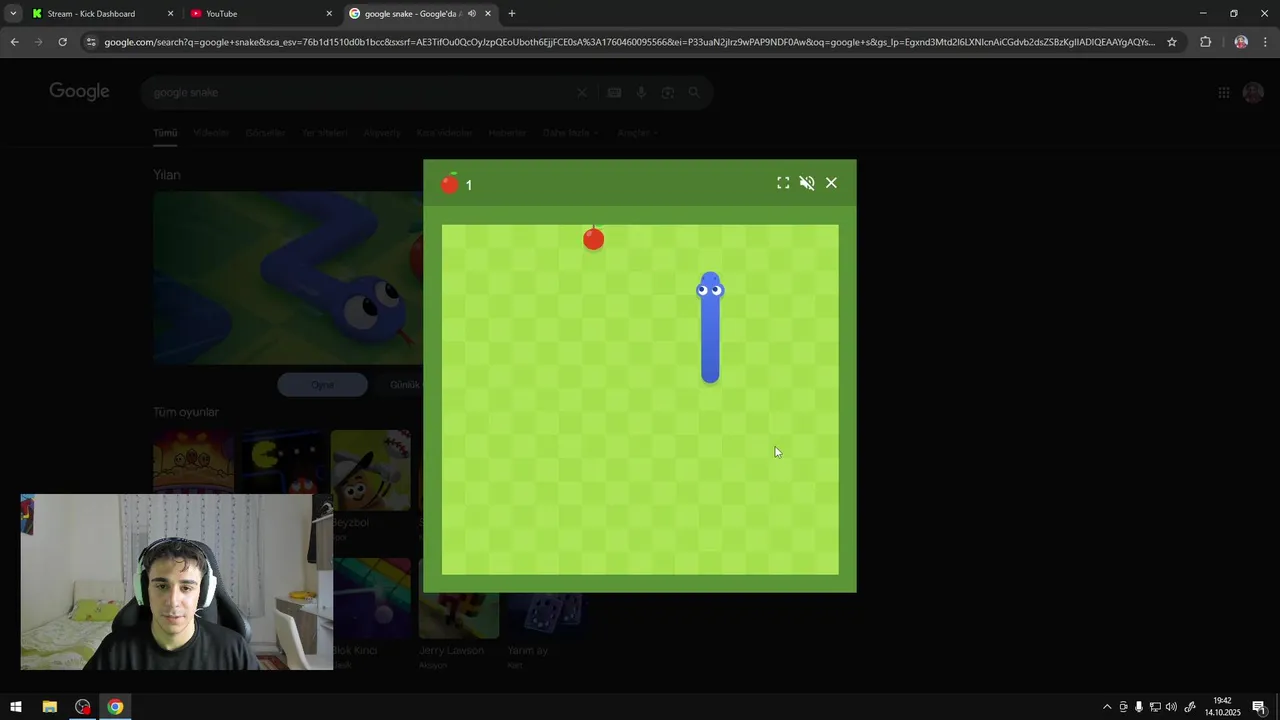Open the volume tray control

tap(1171, 707)
